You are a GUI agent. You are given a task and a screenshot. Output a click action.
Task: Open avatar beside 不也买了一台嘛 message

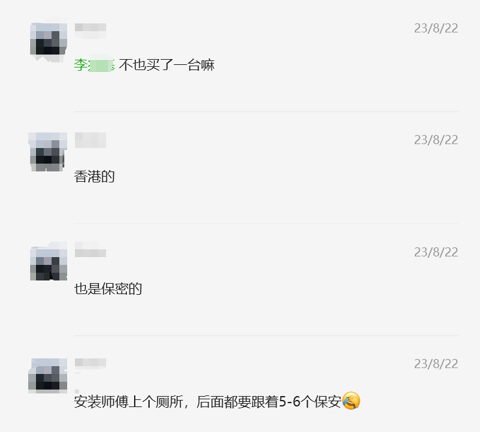tap(49, 42)
